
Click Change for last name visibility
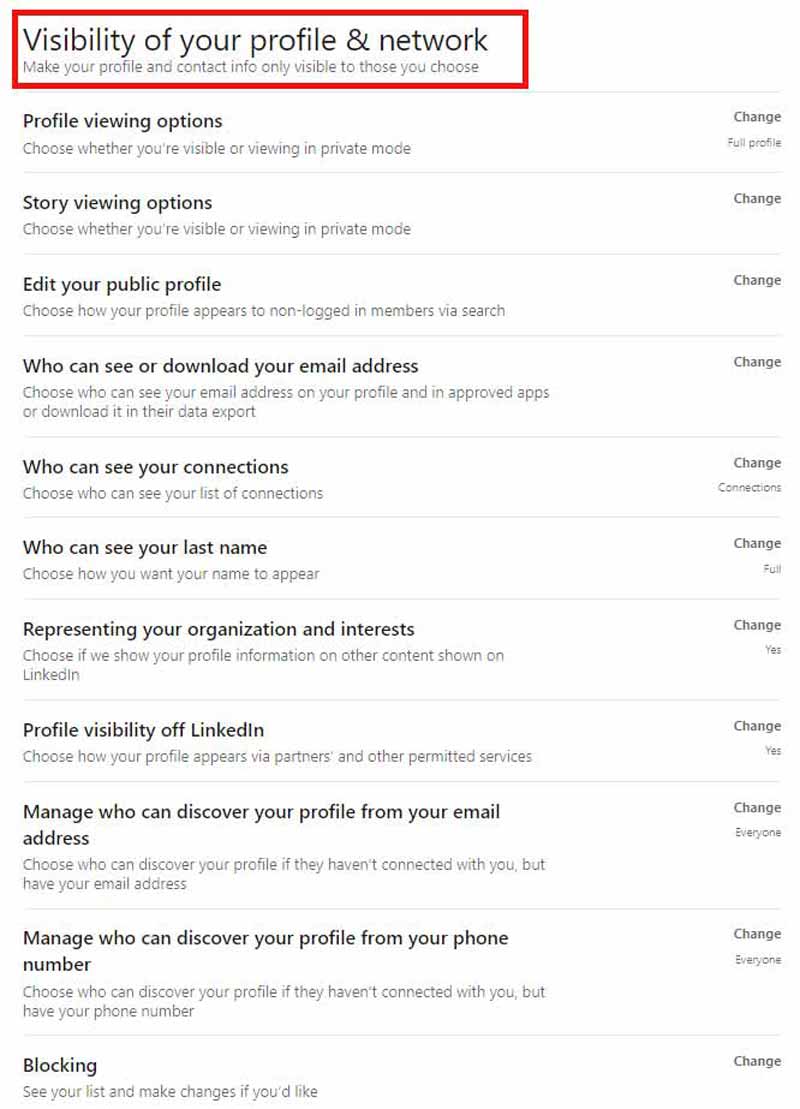click(x=756, y=544)
